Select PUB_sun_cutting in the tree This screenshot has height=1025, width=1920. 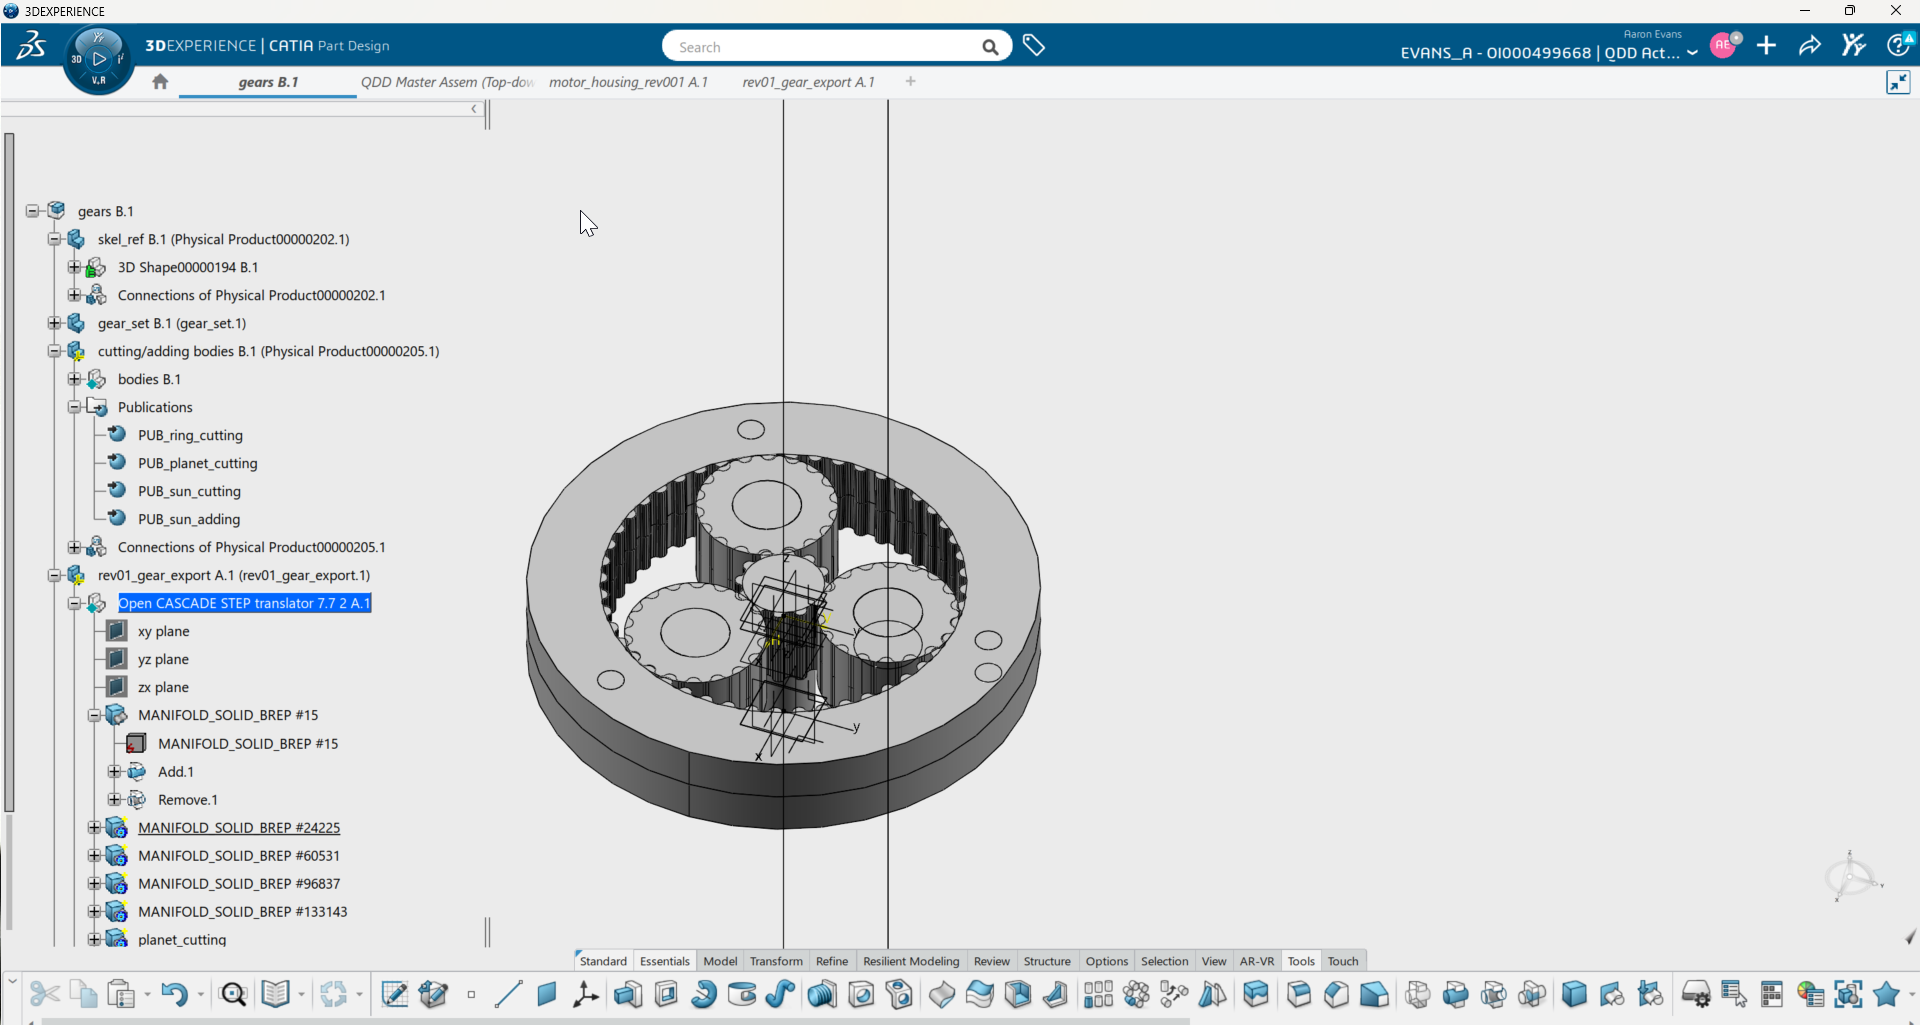[x=189, y=491]
